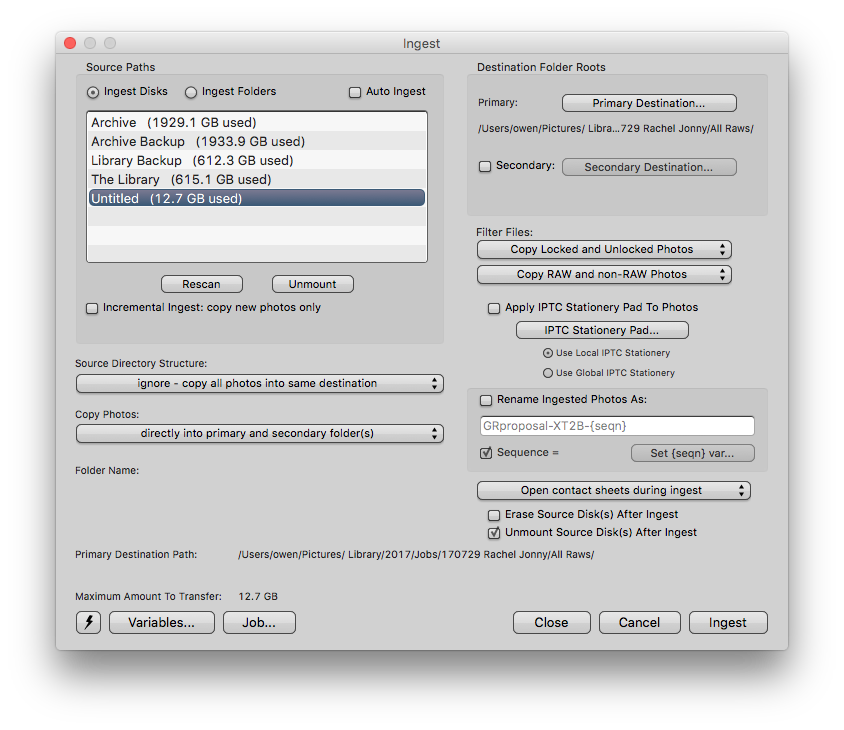Start the transfer with the Ingest button
Viewport: 844px width, 730px height.
(728, 622)
